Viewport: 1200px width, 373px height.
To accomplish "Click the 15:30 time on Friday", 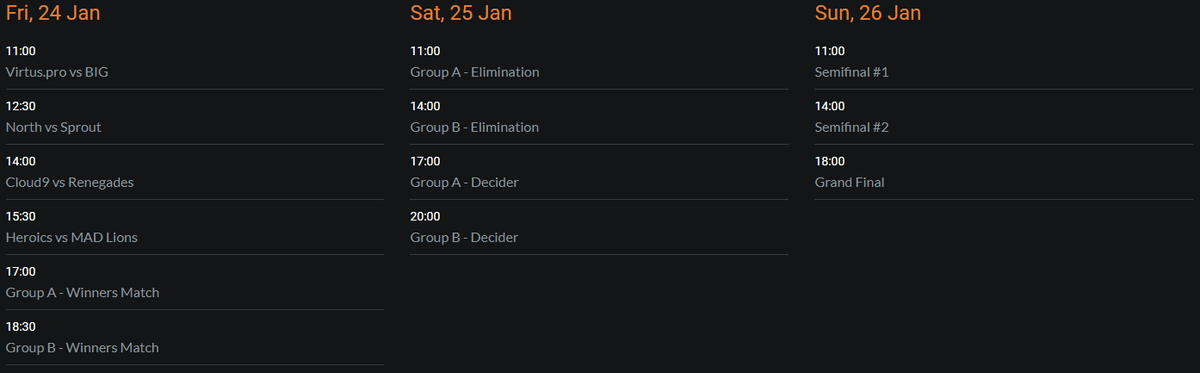I will click(x=21, y=216).
